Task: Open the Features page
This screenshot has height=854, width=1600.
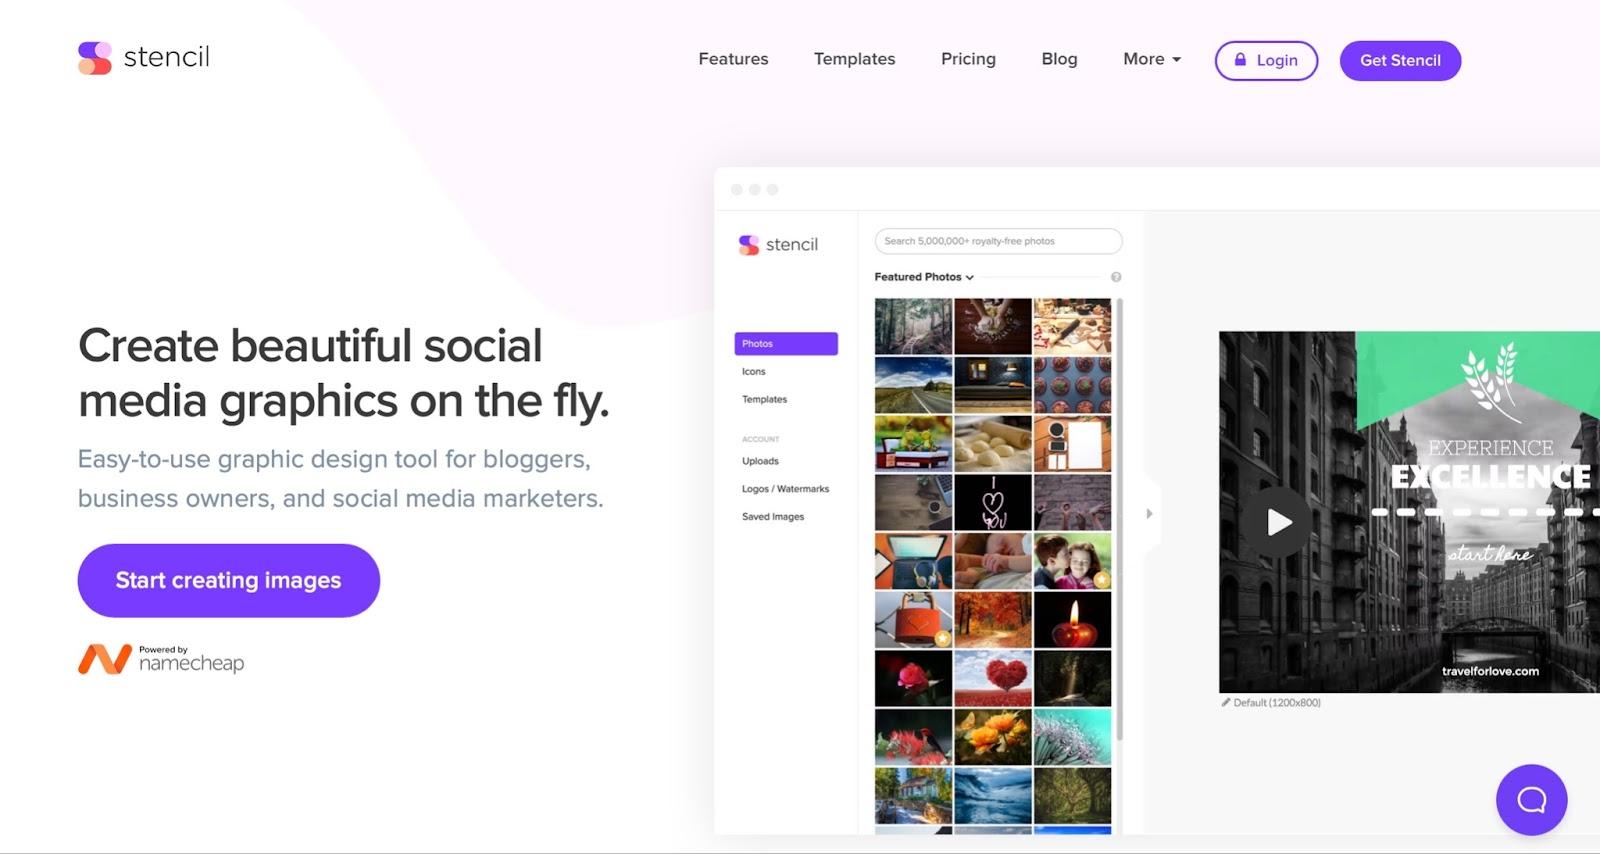Action: [733, 59]
